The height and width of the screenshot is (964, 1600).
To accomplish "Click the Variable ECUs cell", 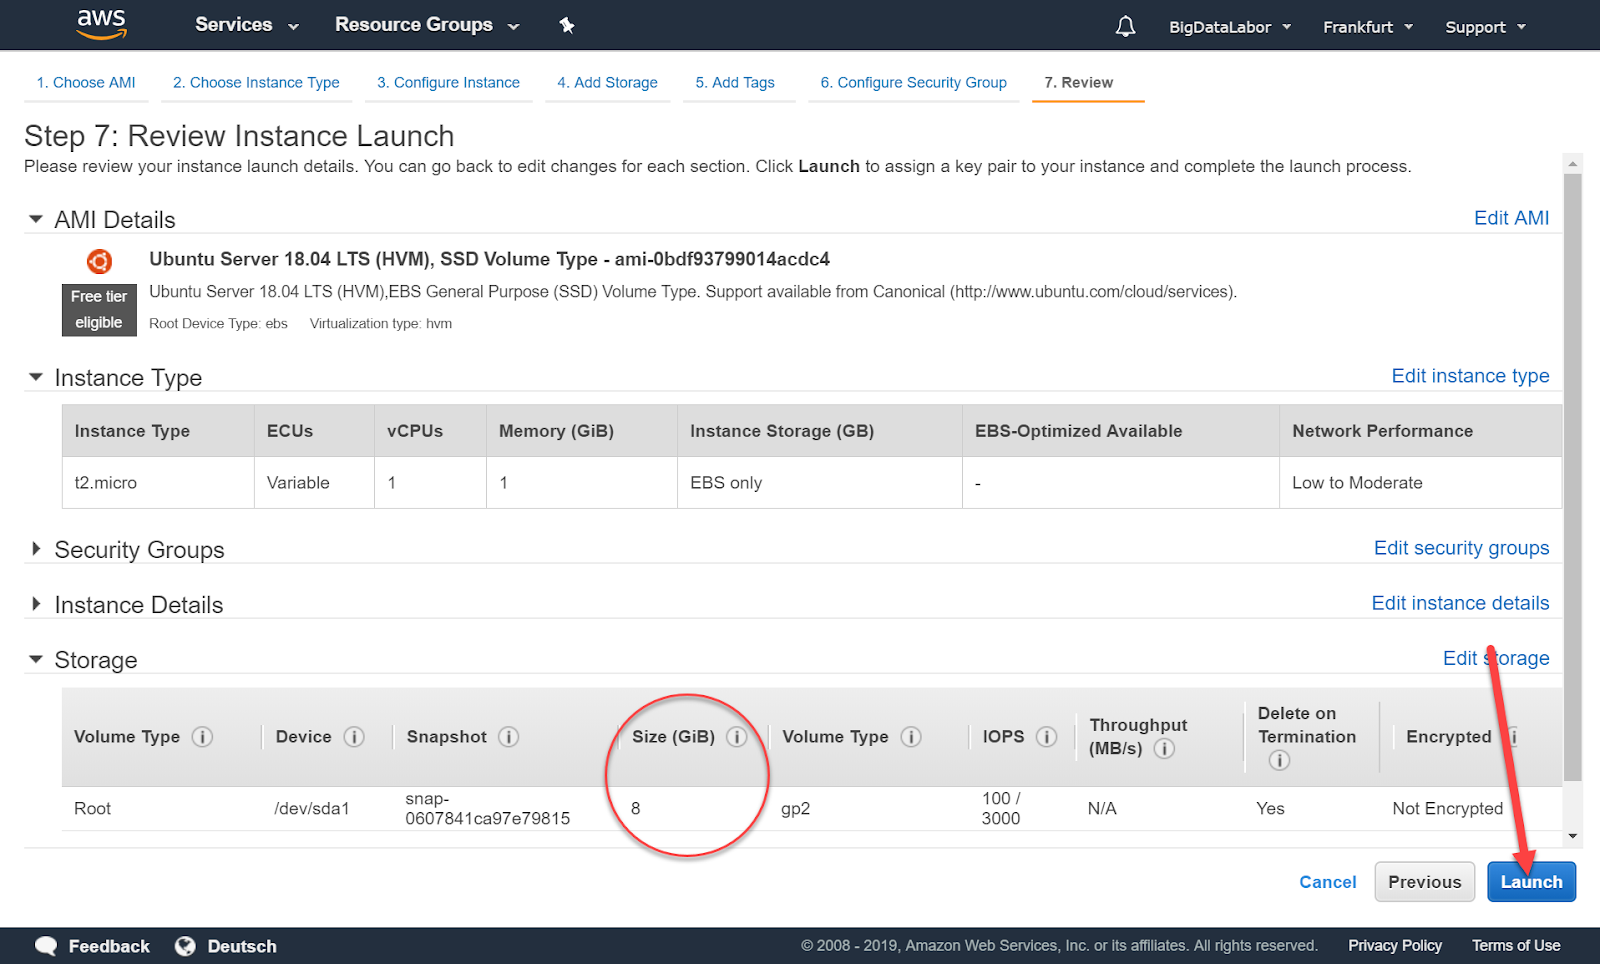I will [314, 483].
